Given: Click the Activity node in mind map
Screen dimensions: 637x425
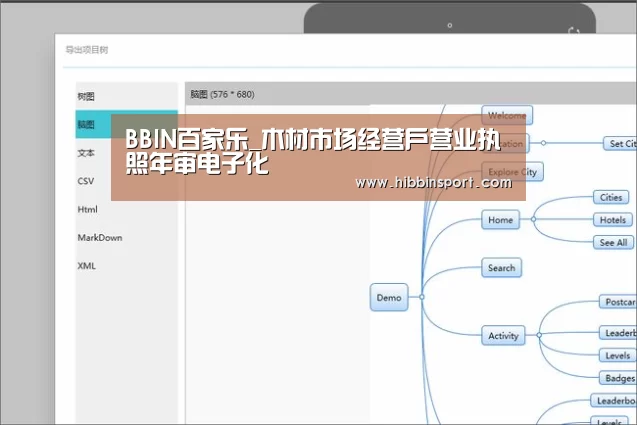Looking at the screenshot, I should point(503,336).
